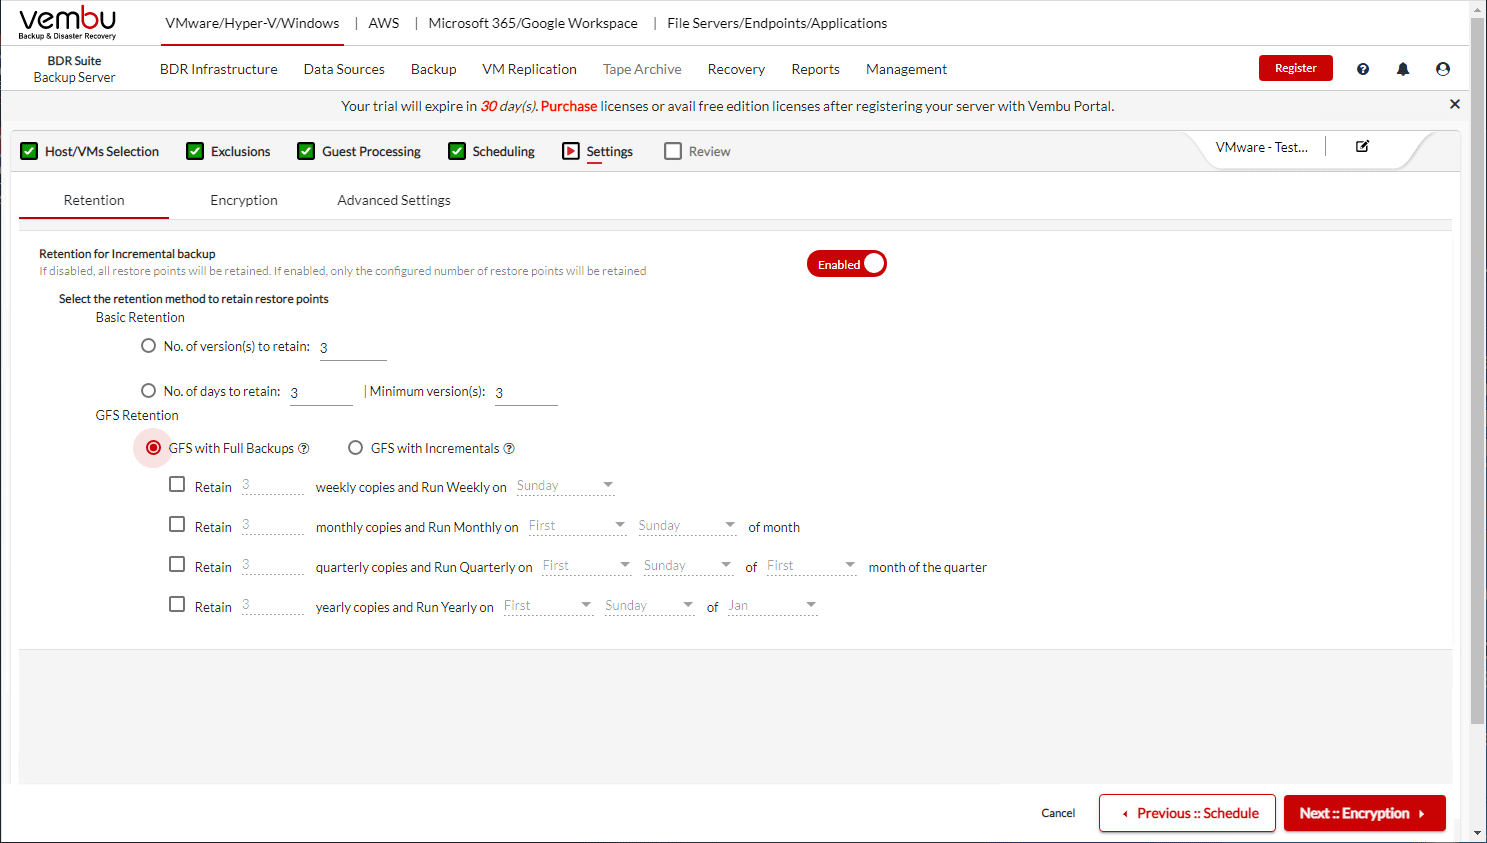Open the Advanced Settings tab
This screenshot has height=843, width=1487.
pos(394,200)
